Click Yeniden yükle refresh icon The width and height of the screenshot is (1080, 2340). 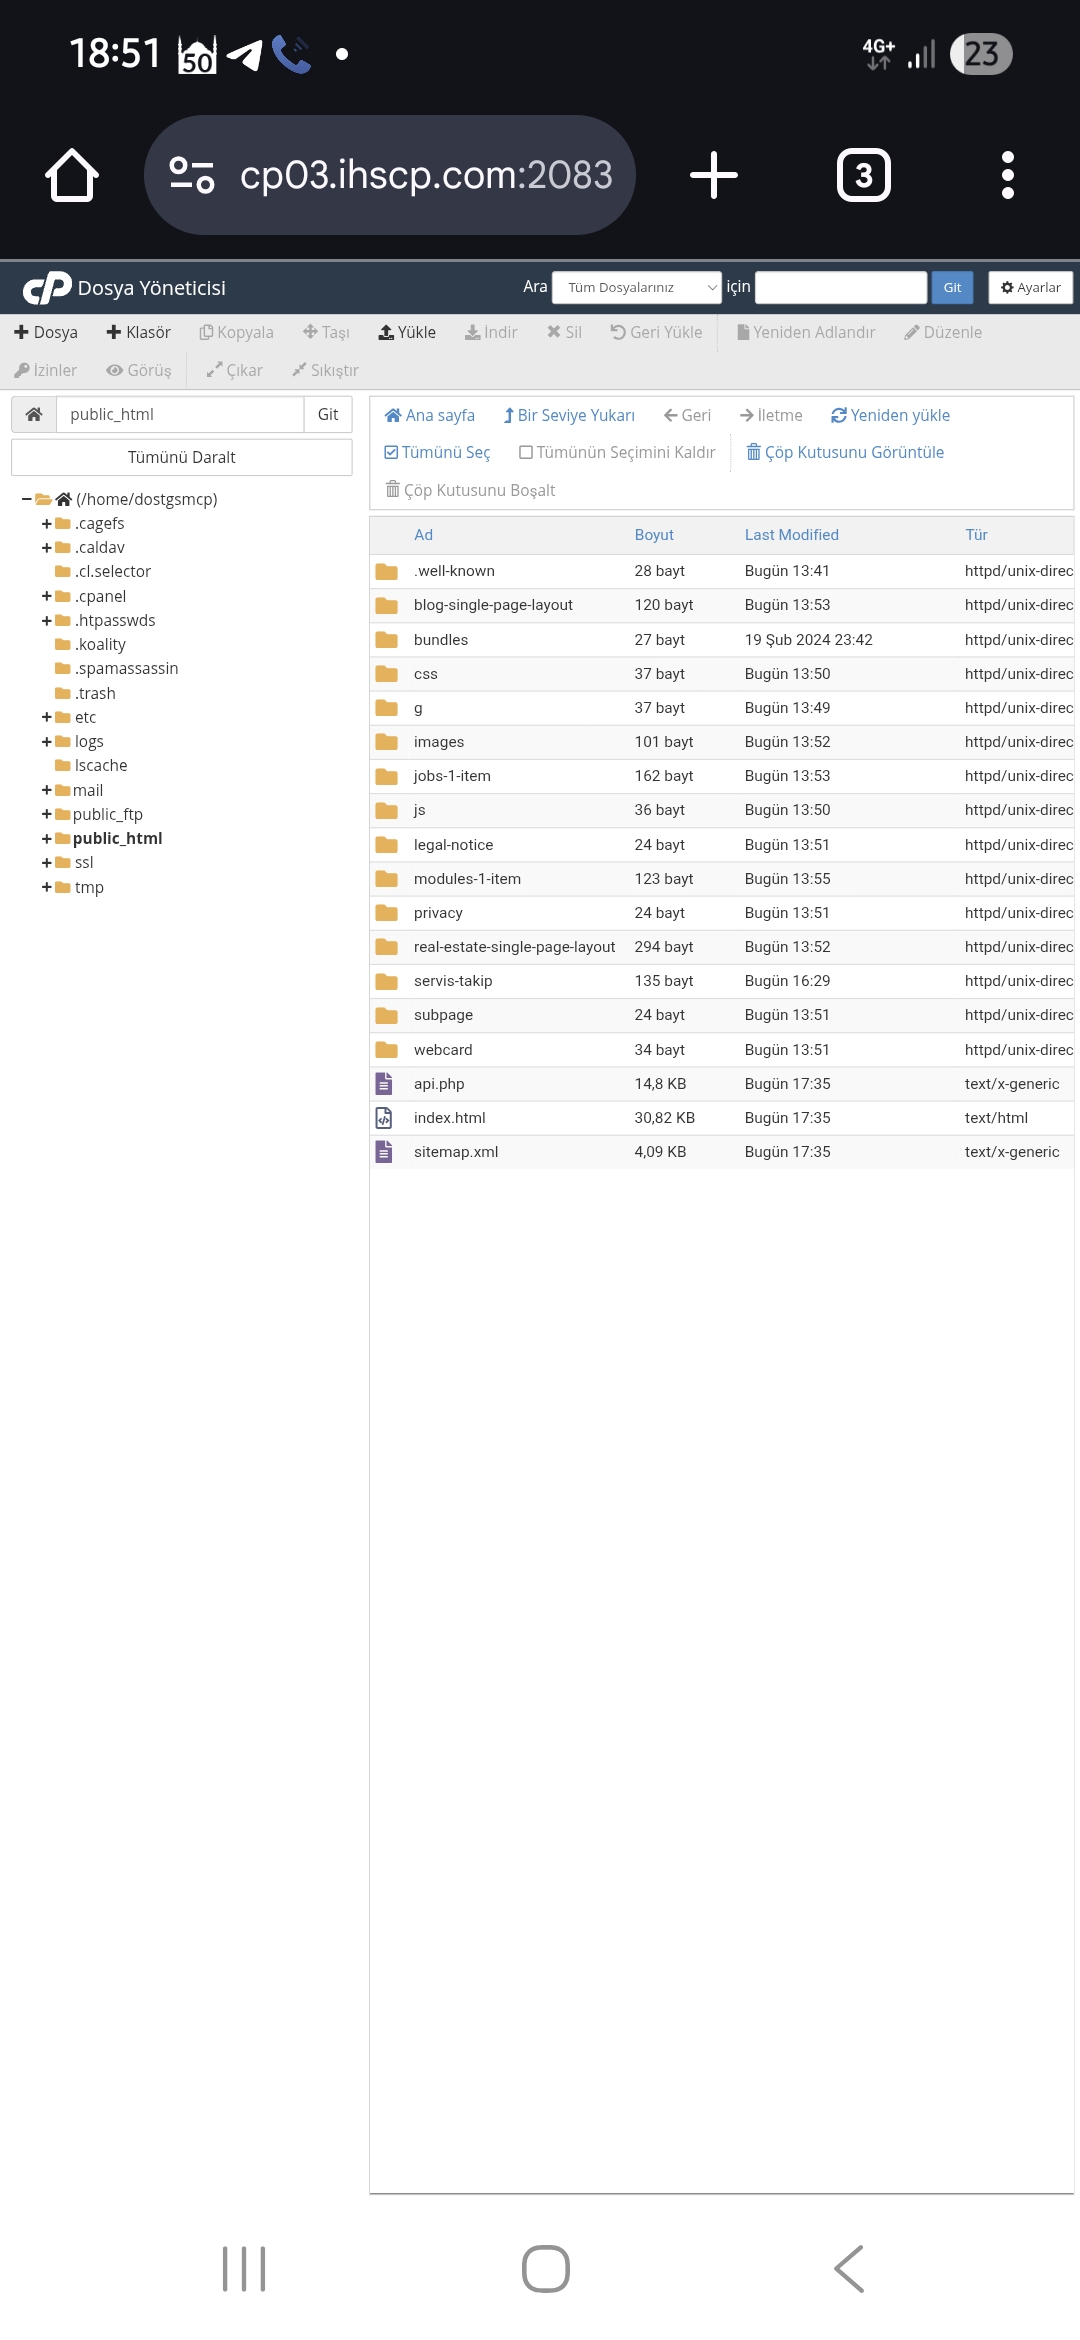click(x=839, y=415)
